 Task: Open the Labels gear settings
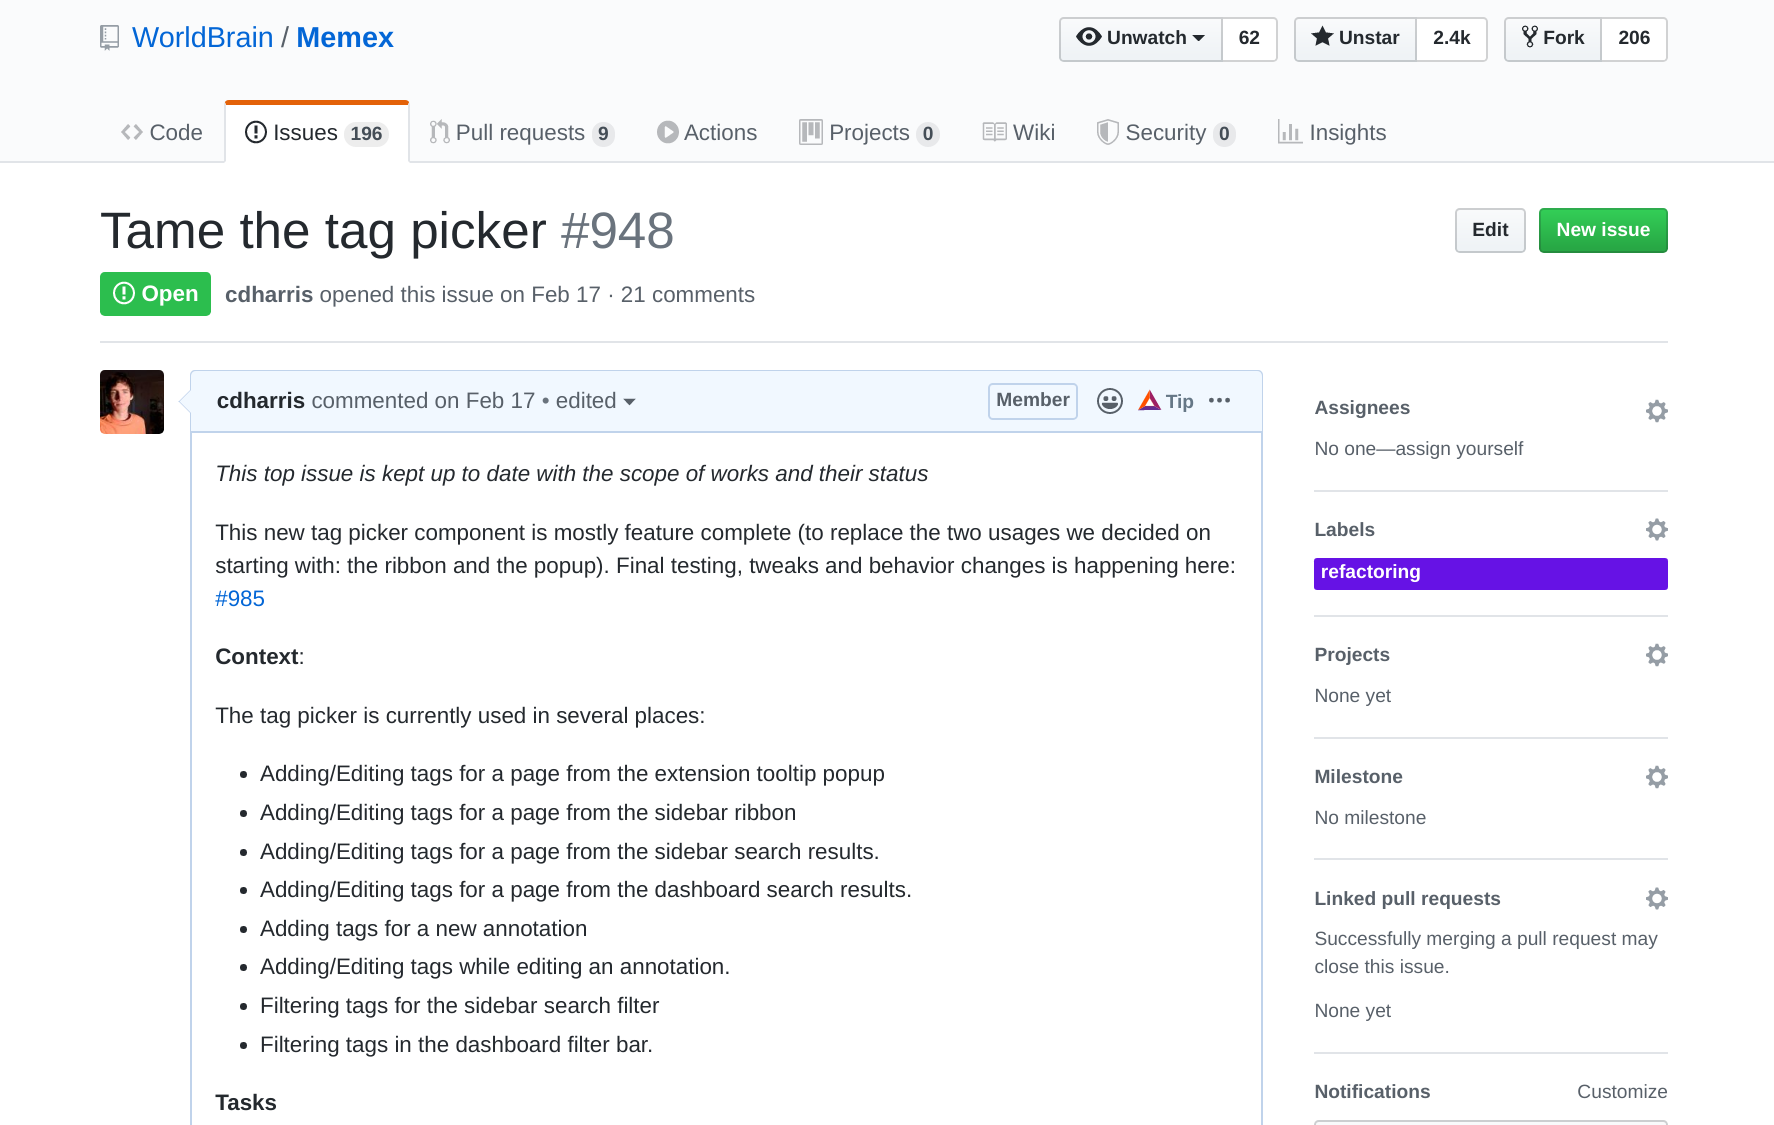click(1656, 529)
